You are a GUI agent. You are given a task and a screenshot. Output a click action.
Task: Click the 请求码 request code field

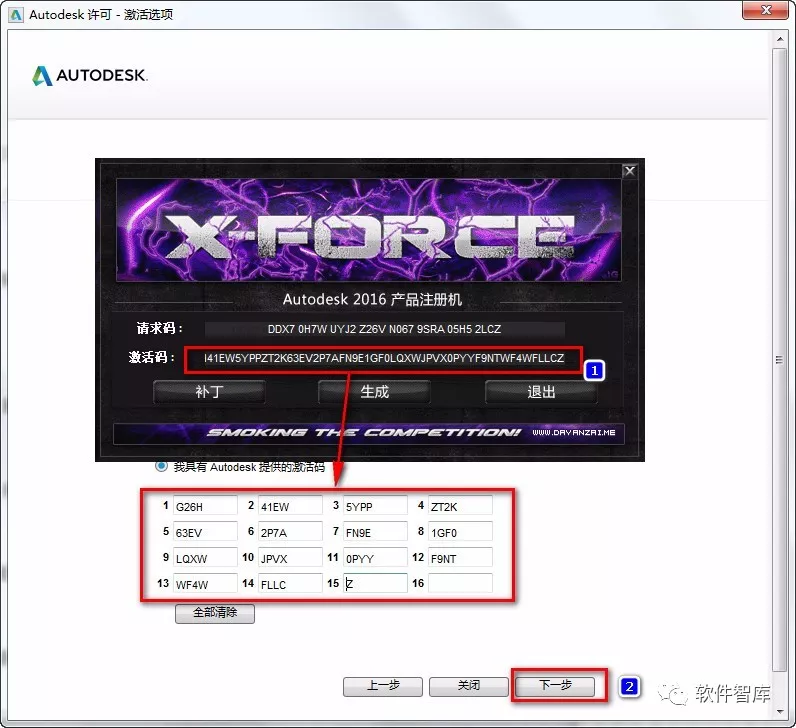pos(384,329)
